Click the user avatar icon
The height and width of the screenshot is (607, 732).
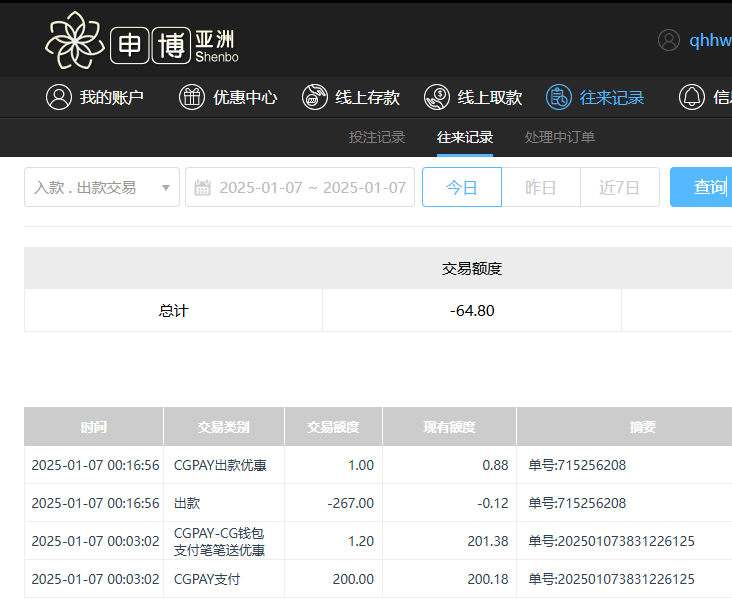pyautogui.click(x=669, y=40)
